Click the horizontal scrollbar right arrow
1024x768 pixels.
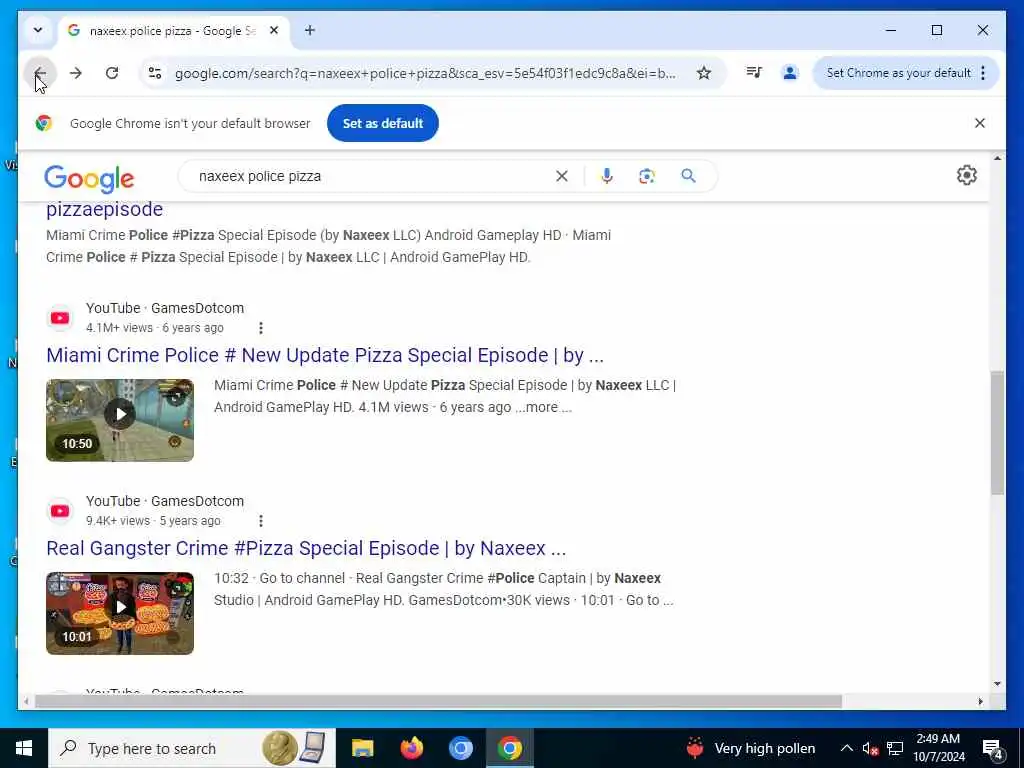[980, 701]
